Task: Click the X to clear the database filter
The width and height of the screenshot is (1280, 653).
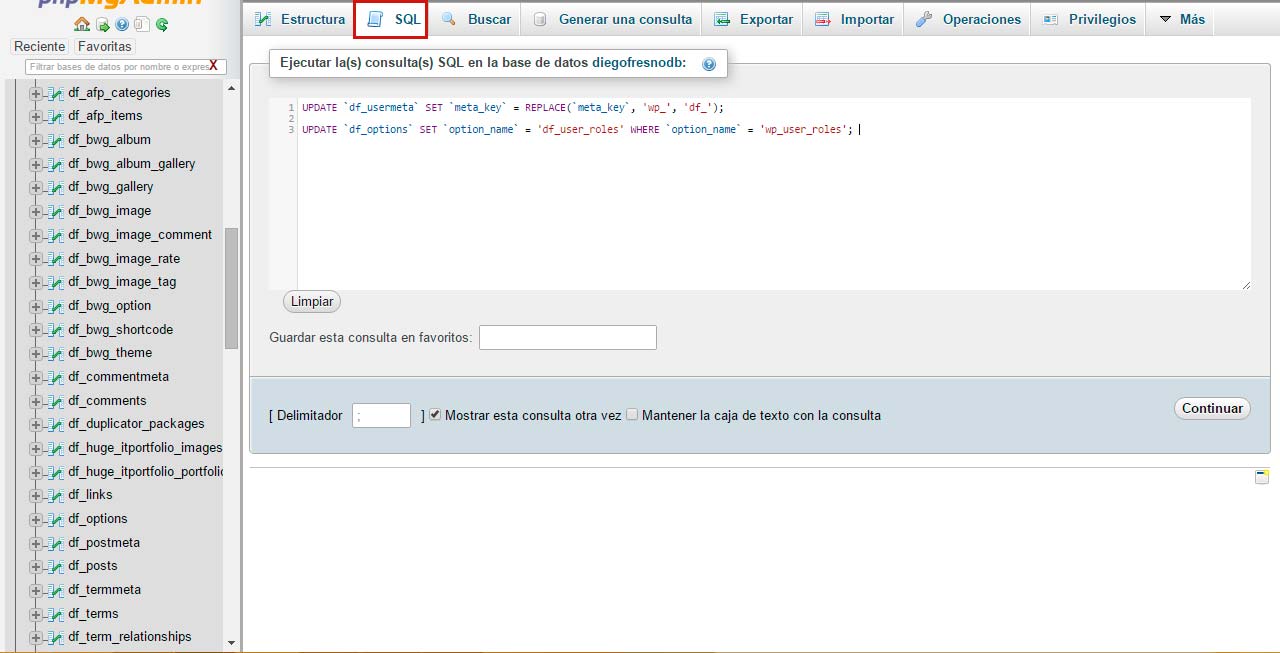Action: [215, 64]
